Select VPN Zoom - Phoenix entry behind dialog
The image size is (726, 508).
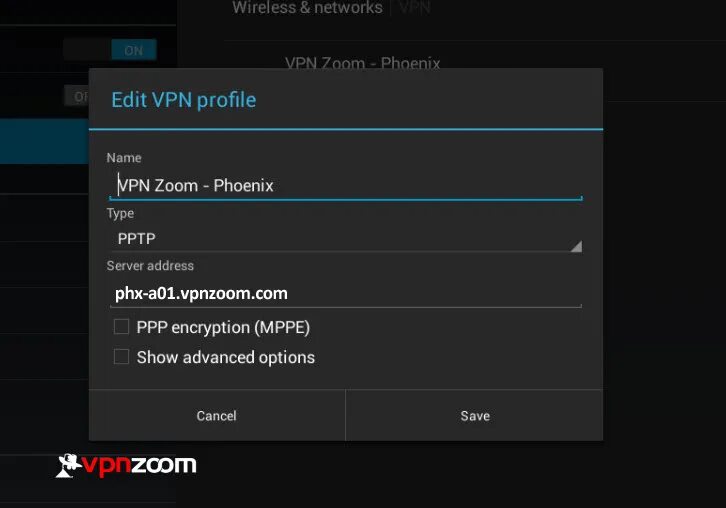point(362,62)
